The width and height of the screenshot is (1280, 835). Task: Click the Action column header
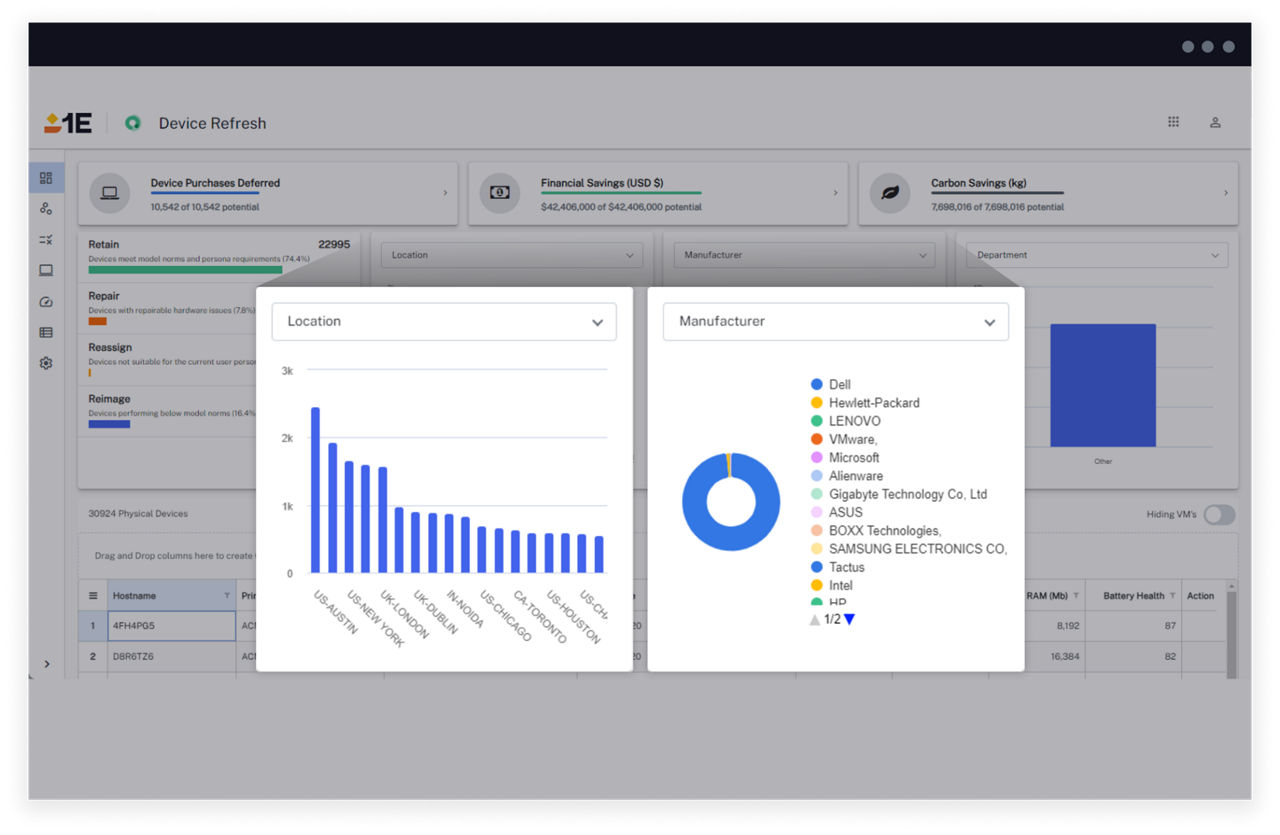pyautogui.click(x=1200, y=596)
